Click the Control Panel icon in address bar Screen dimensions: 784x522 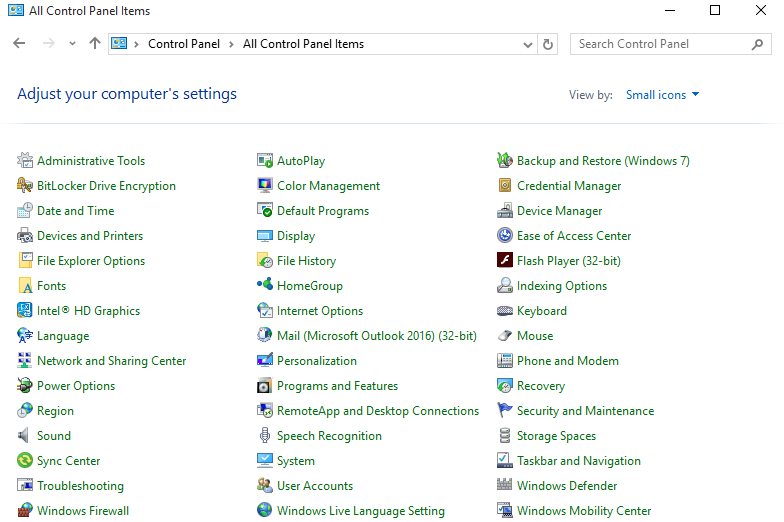pos(119,44)
